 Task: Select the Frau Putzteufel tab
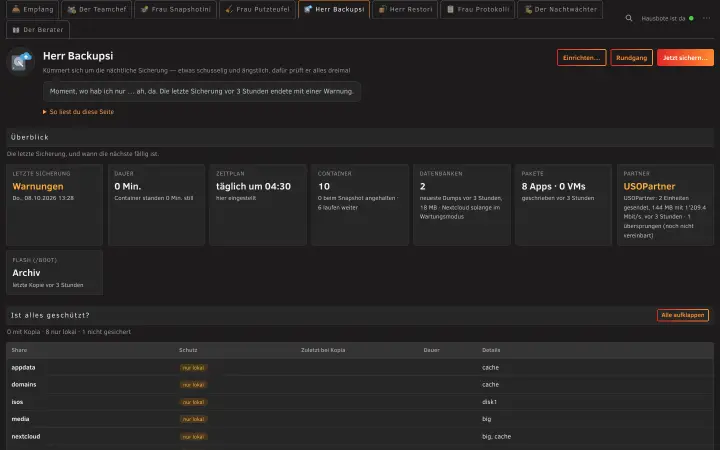pos(258,9)
